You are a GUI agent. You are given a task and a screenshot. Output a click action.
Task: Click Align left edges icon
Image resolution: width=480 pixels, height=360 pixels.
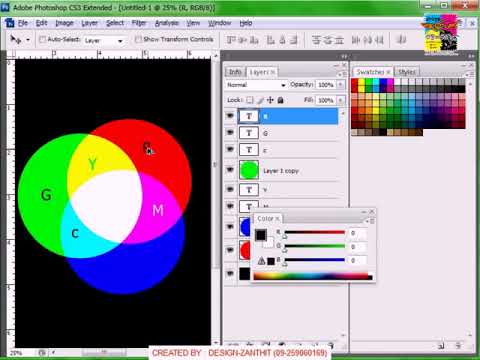pyautogui.click(x=270, y=40)
